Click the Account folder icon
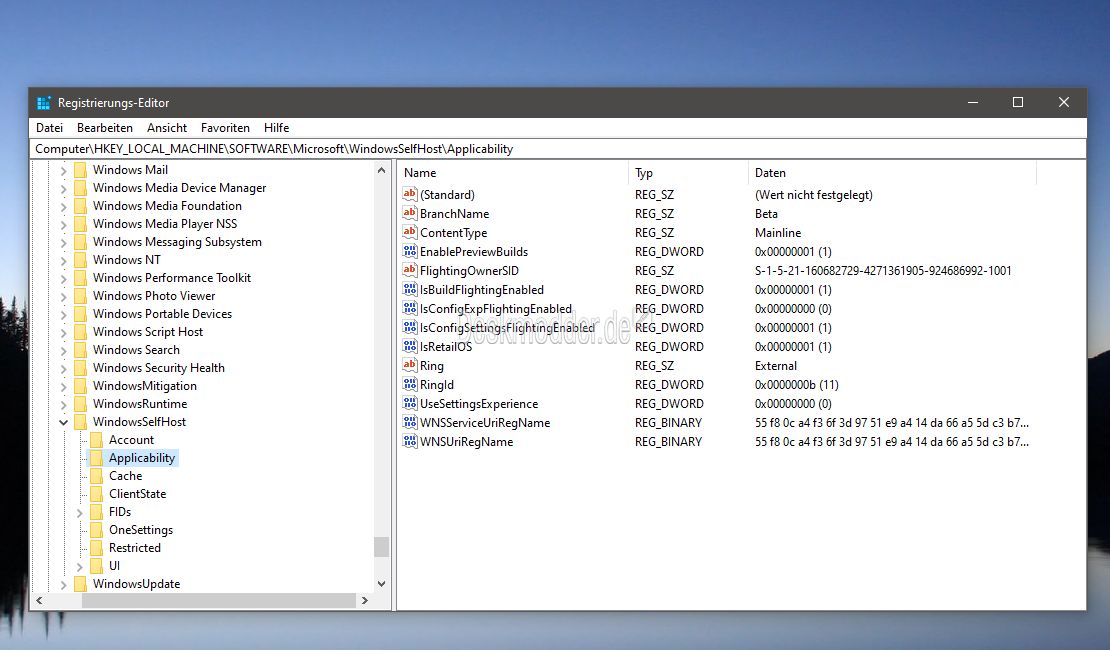The width and height of the screenshot is (1110, 650). point(96,440)
